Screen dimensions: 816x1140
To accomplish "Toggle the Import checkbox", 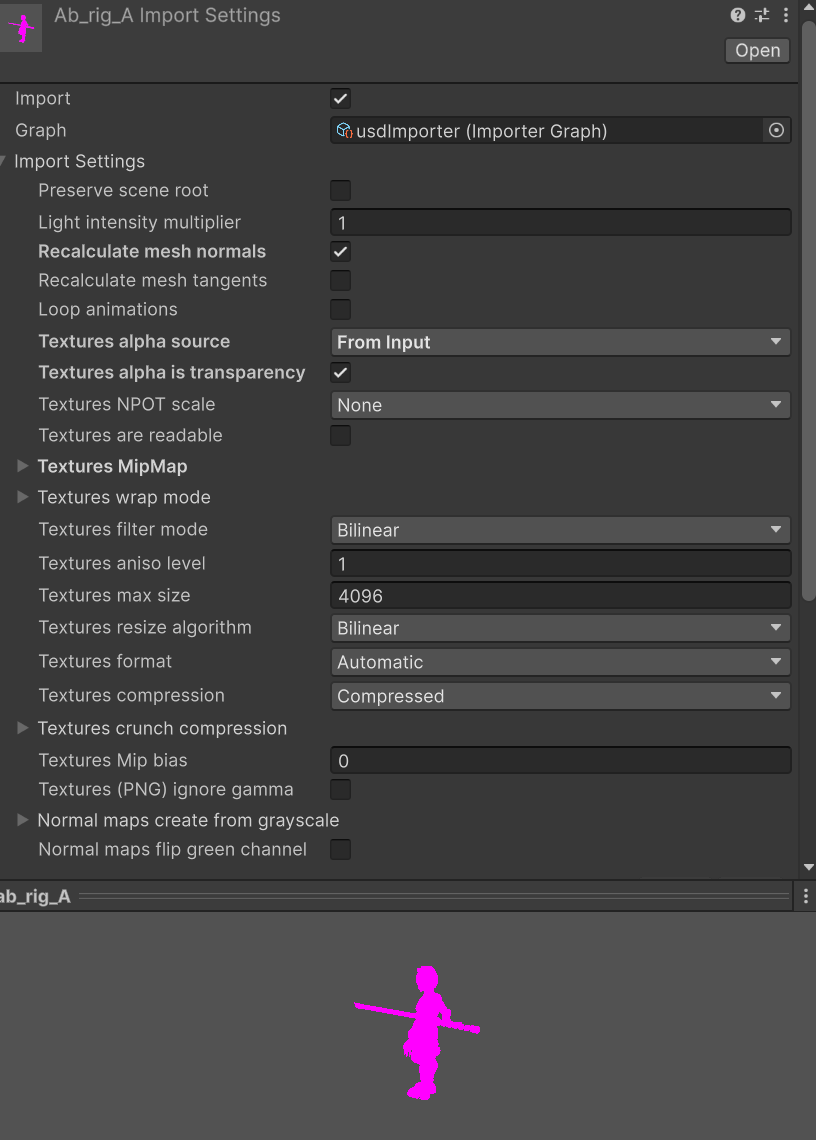I will pyautogui.click(x=340, y=99).
